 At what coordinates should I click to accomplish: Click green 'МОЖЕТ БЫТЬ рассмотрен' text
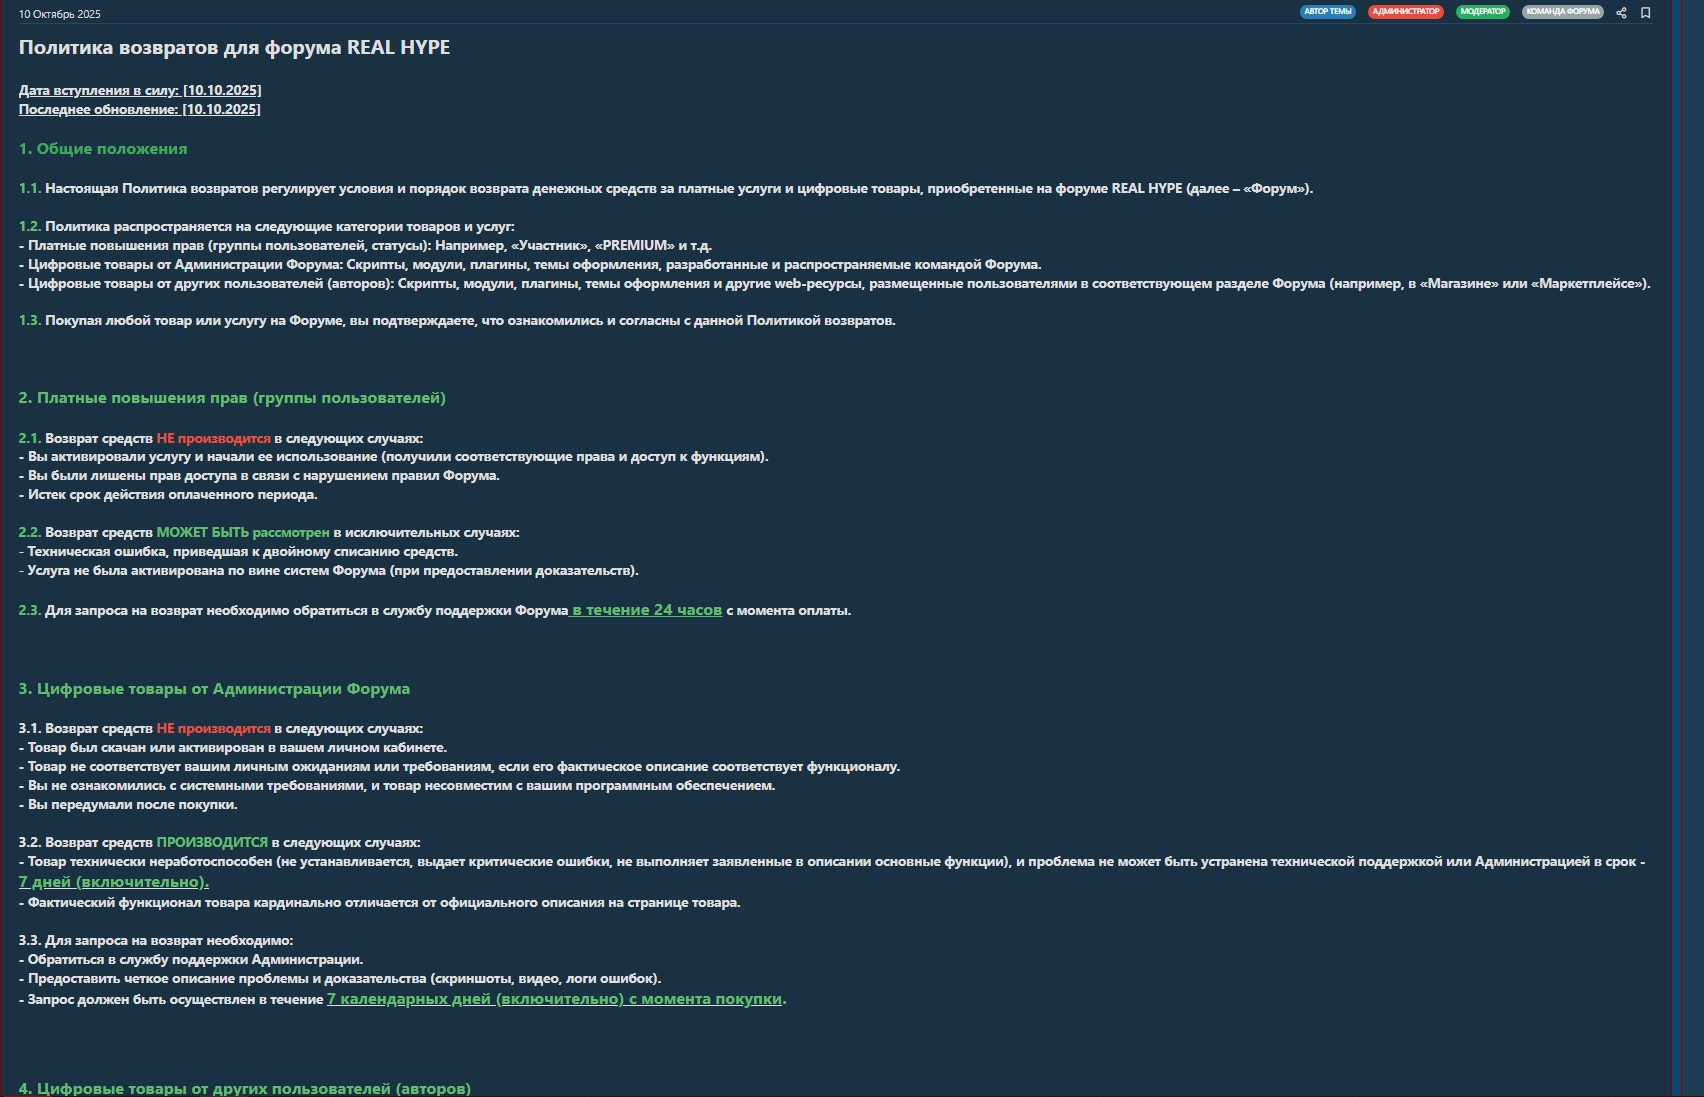point(243,533)
